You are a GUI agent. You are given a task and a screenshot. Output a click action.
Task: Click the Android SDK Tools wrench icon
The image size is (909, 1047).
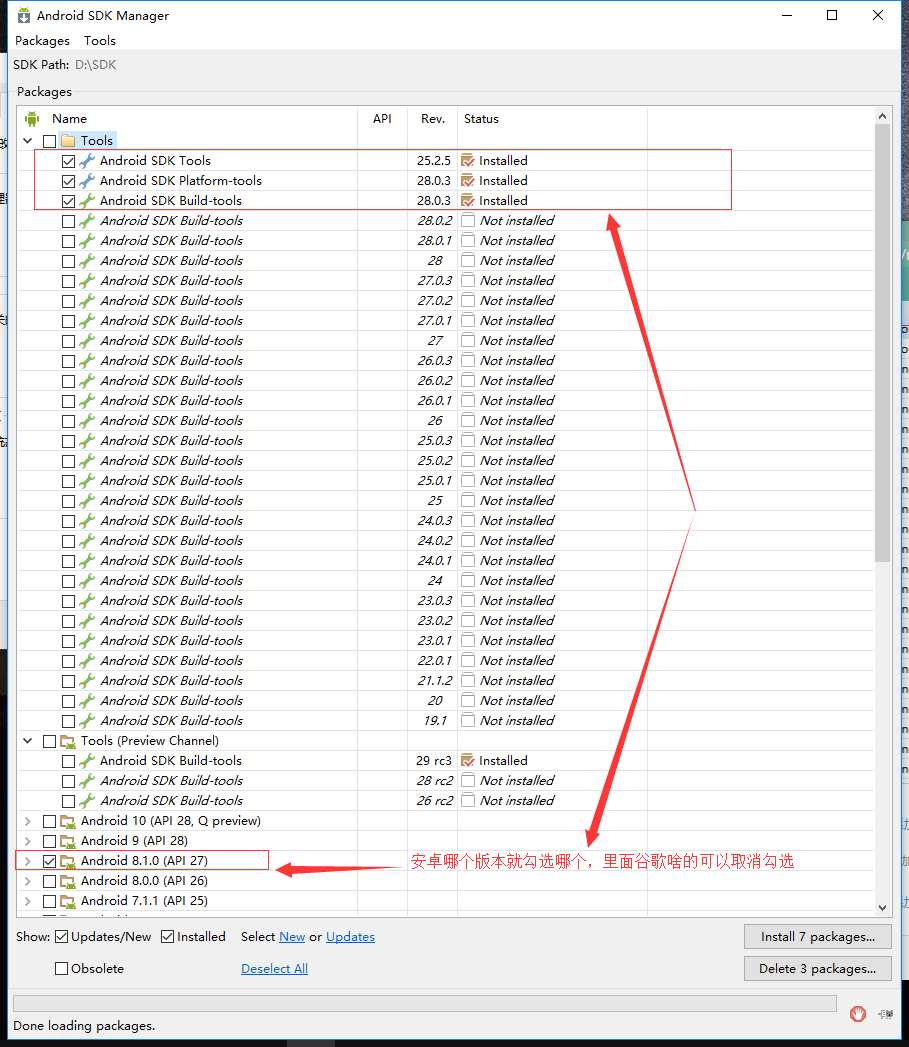point(87,161)
